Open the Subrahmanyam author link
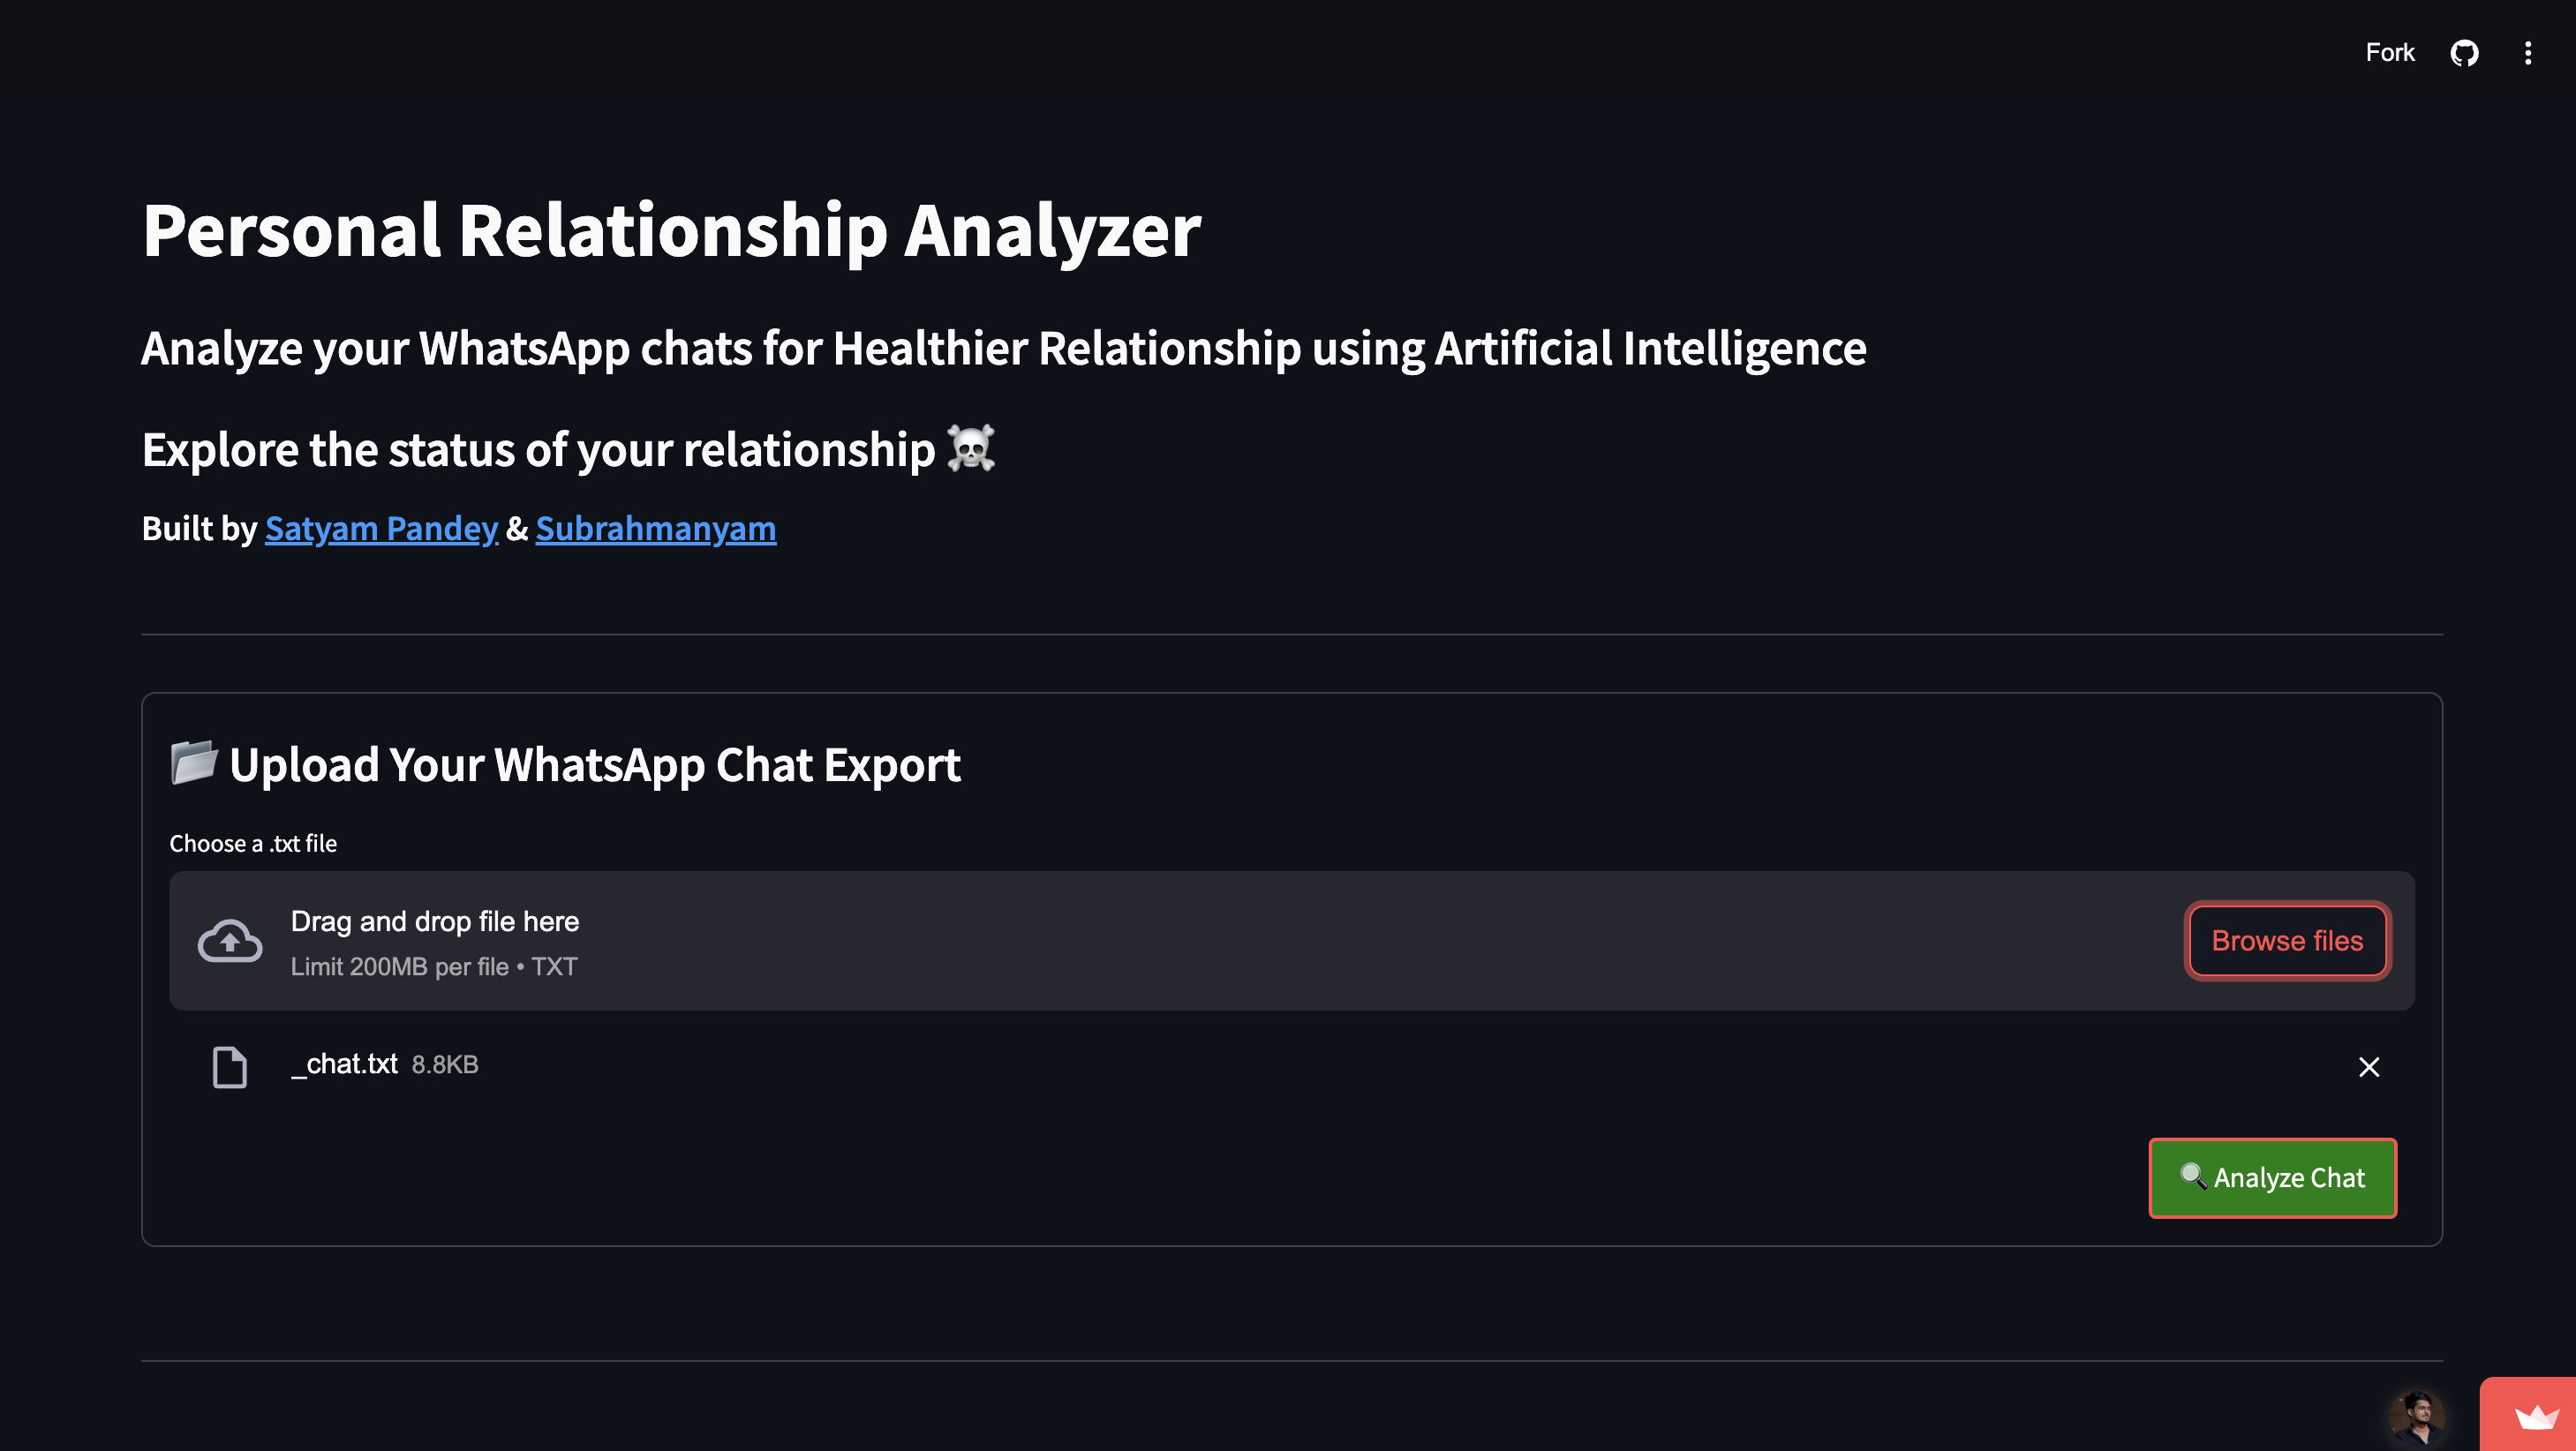This screenshot has height=1451, width=2576. point(655,528)
